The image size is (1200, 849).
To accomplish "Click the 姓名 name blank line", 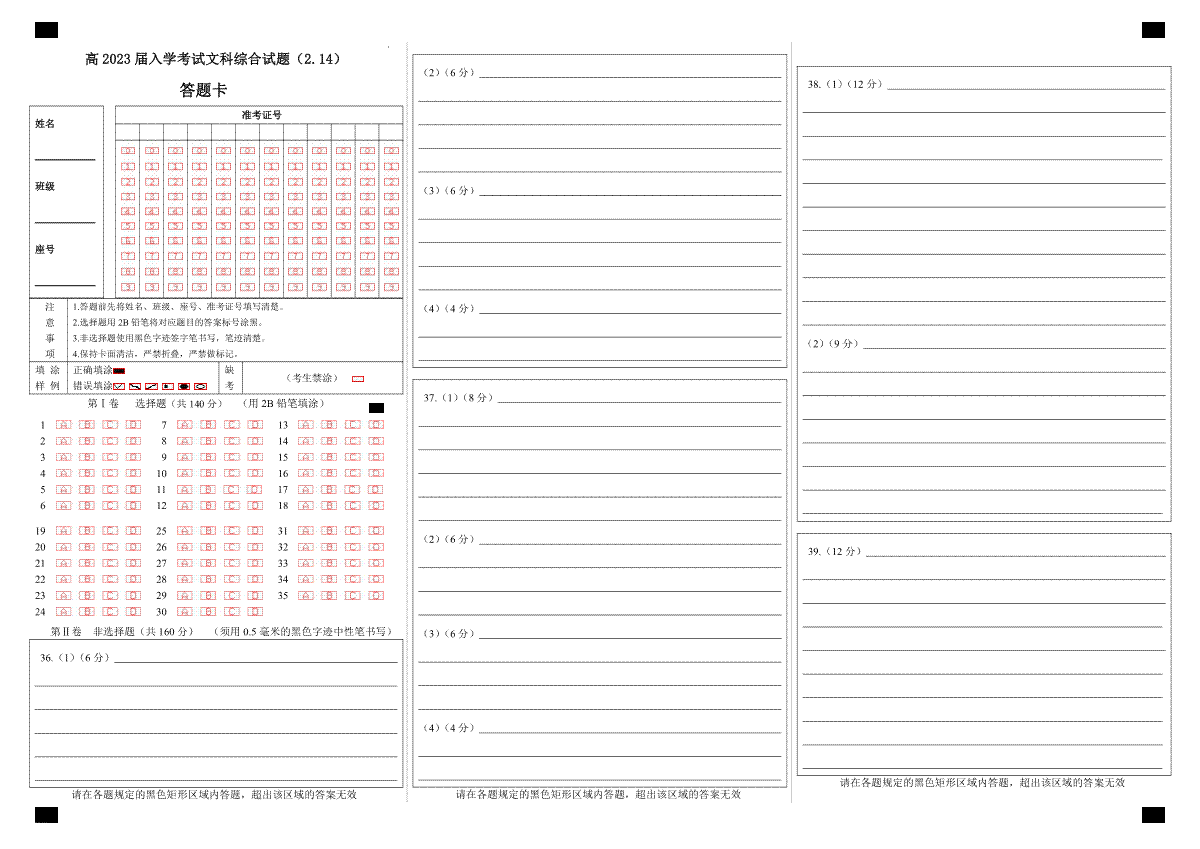I will tap(65, 156).
